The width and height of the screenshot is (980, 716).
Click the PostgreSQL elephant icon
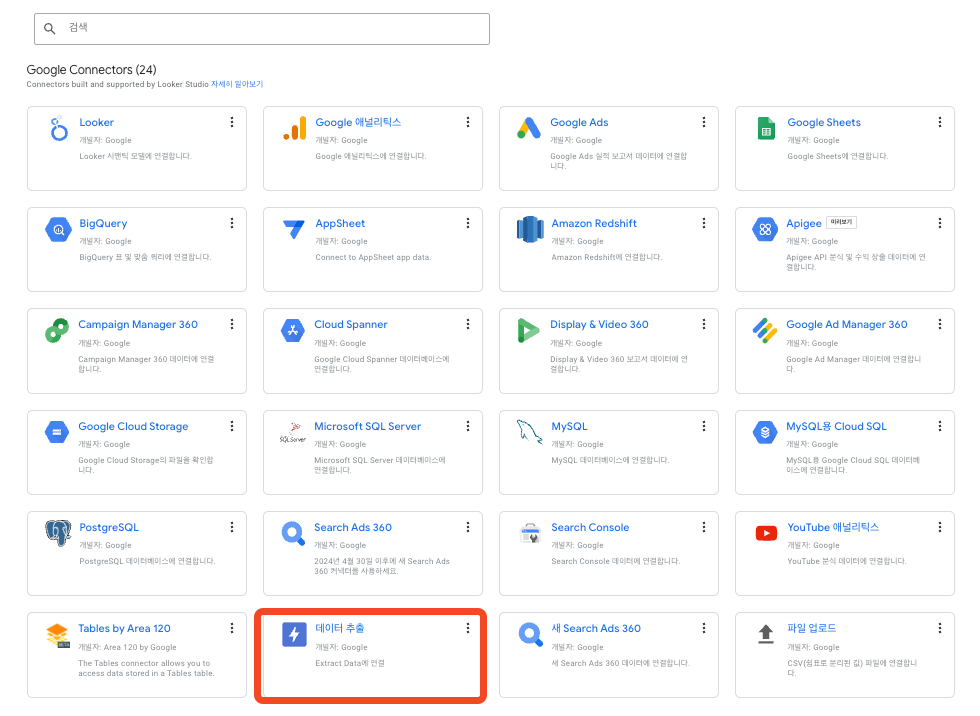58,533
